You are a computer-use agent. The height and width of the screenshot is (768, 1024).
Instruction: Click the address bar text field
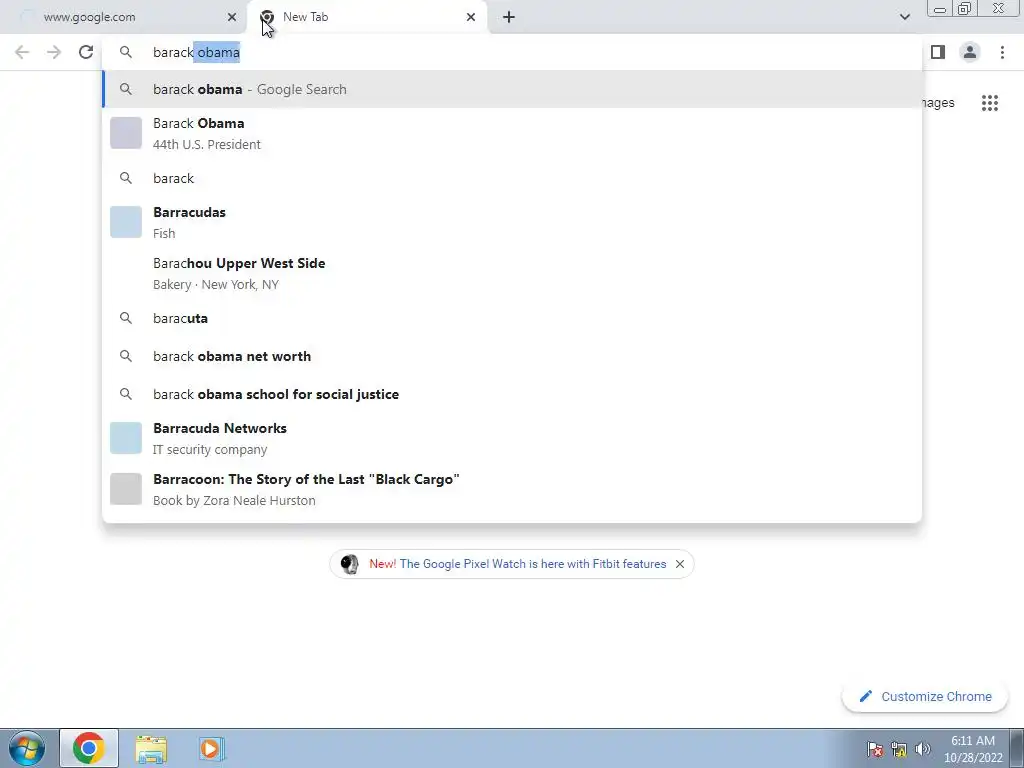tap(512, 52)
